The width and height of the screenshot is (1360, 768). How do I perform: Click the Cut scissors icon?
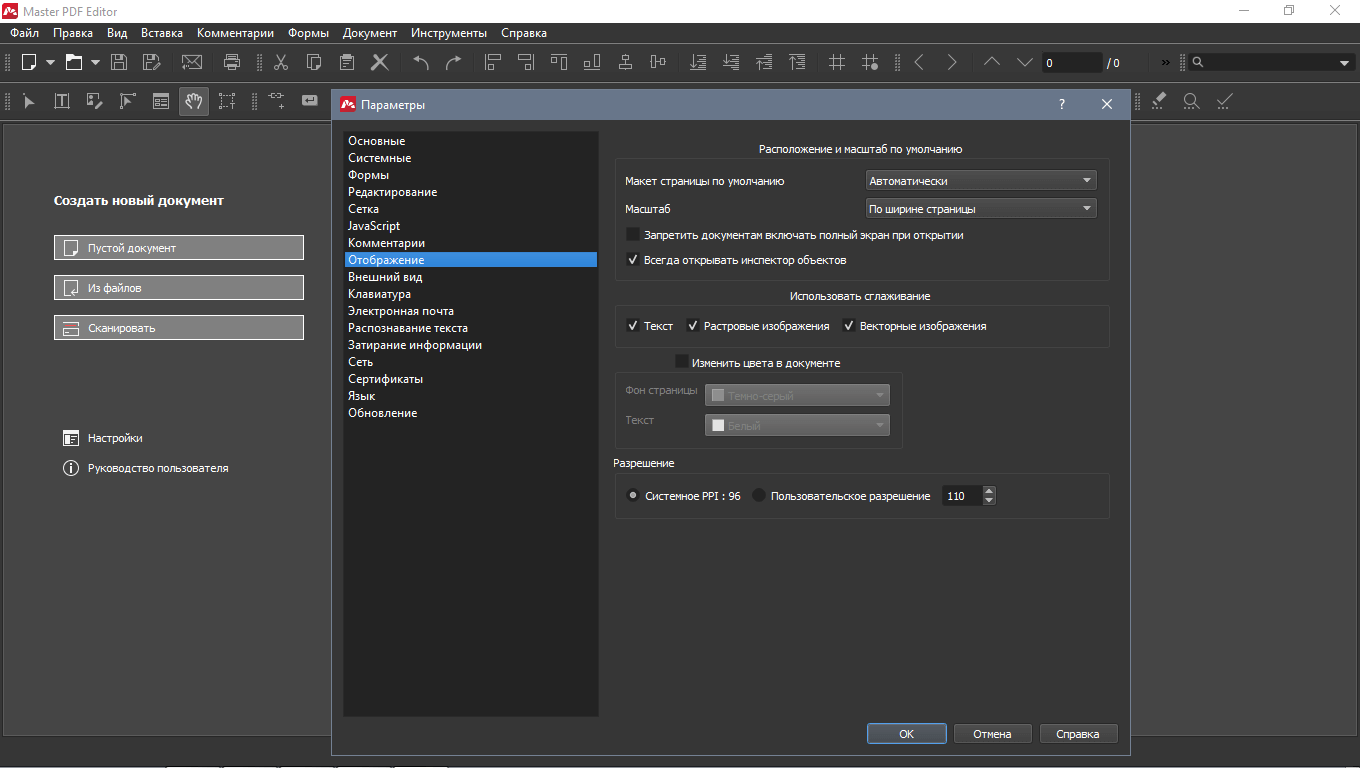click(281, 62)
